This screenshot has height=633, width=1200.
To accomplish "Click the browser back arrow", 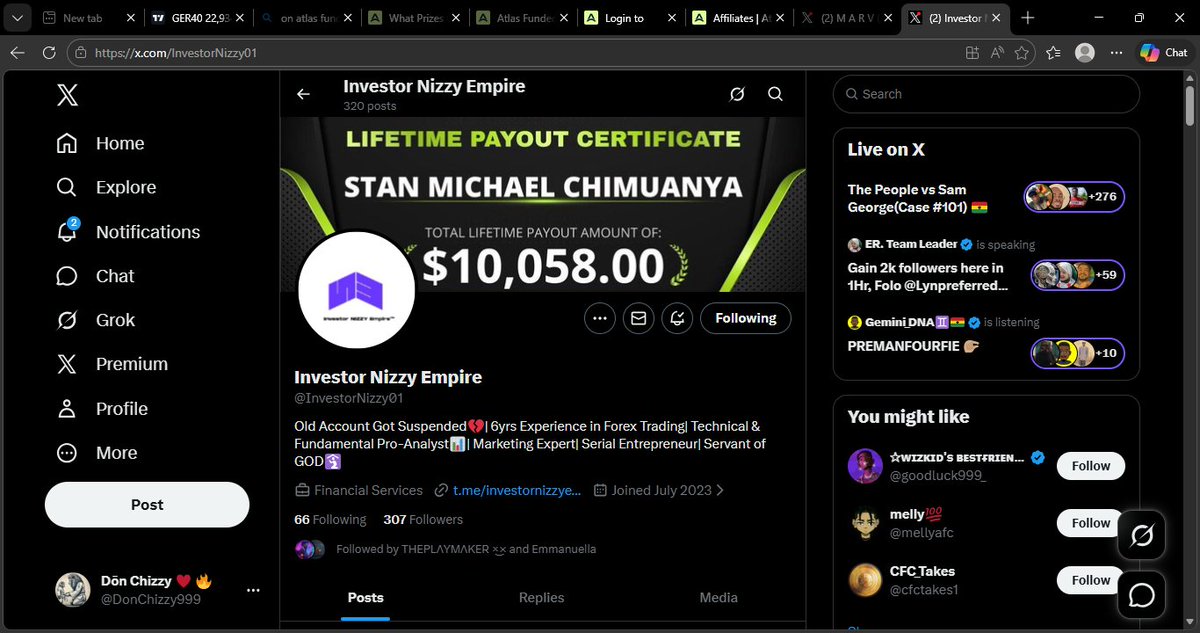I will 17,53.
